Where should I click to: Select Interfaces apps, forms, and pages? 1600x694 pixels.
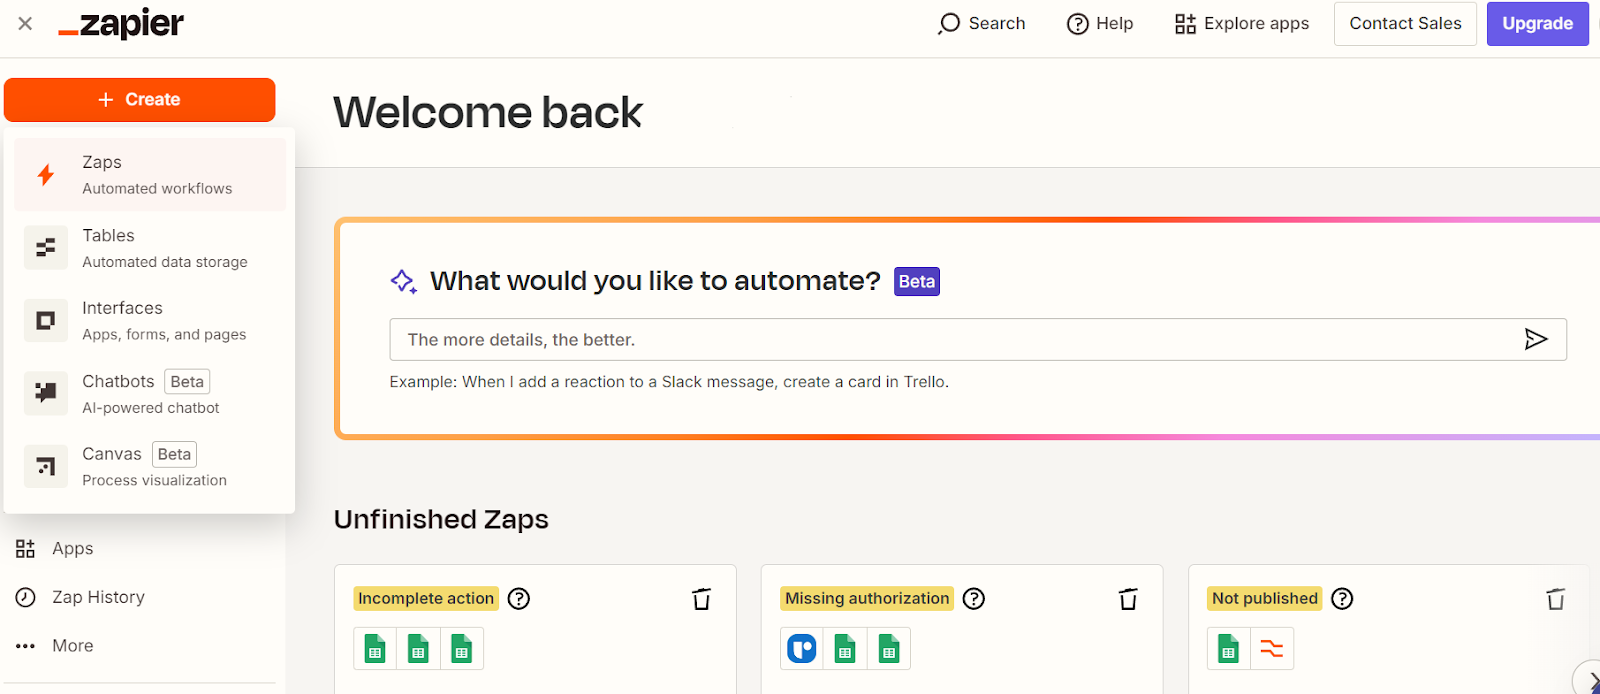pos(150,320)
